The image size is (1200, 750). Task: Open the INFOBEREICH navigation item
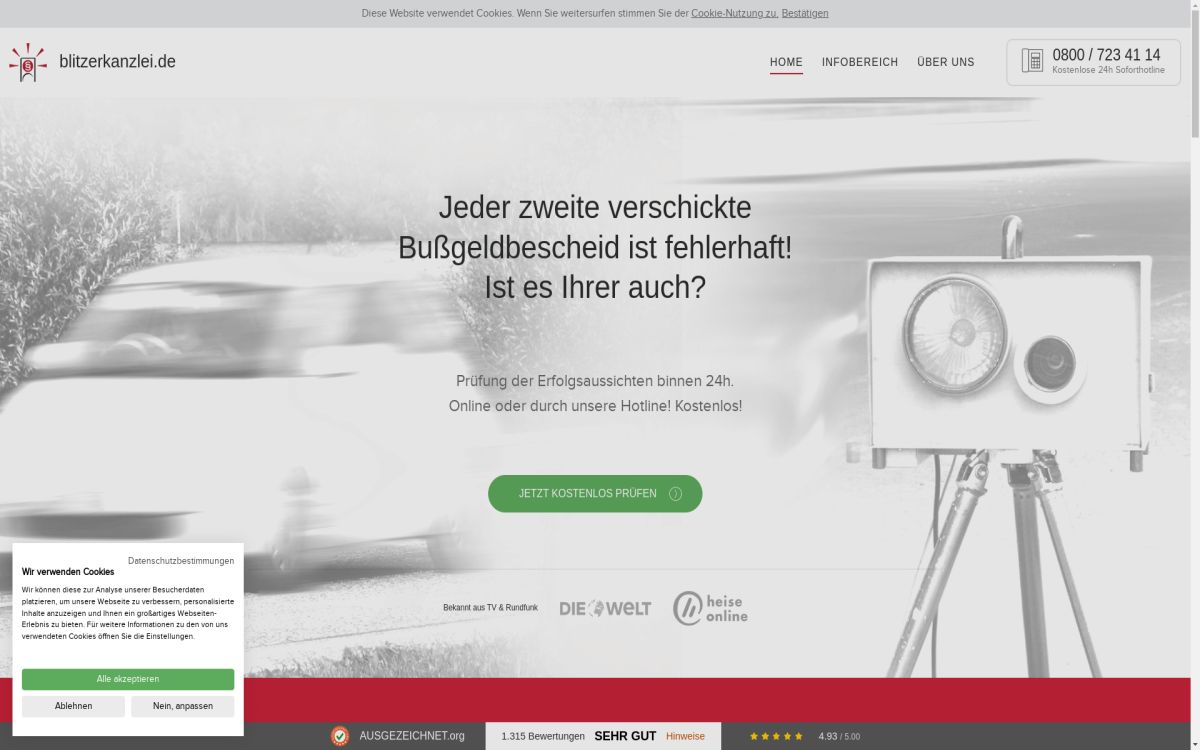click(860, 61)
